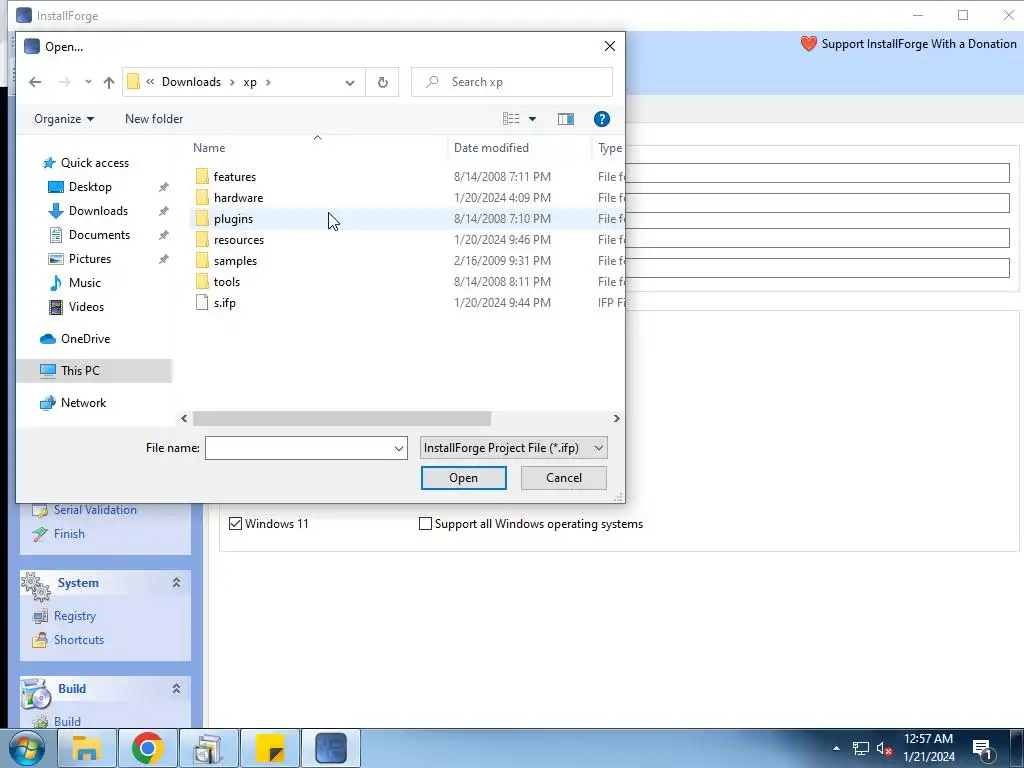Open File Explorer from the taskbar

click(87, 748)
